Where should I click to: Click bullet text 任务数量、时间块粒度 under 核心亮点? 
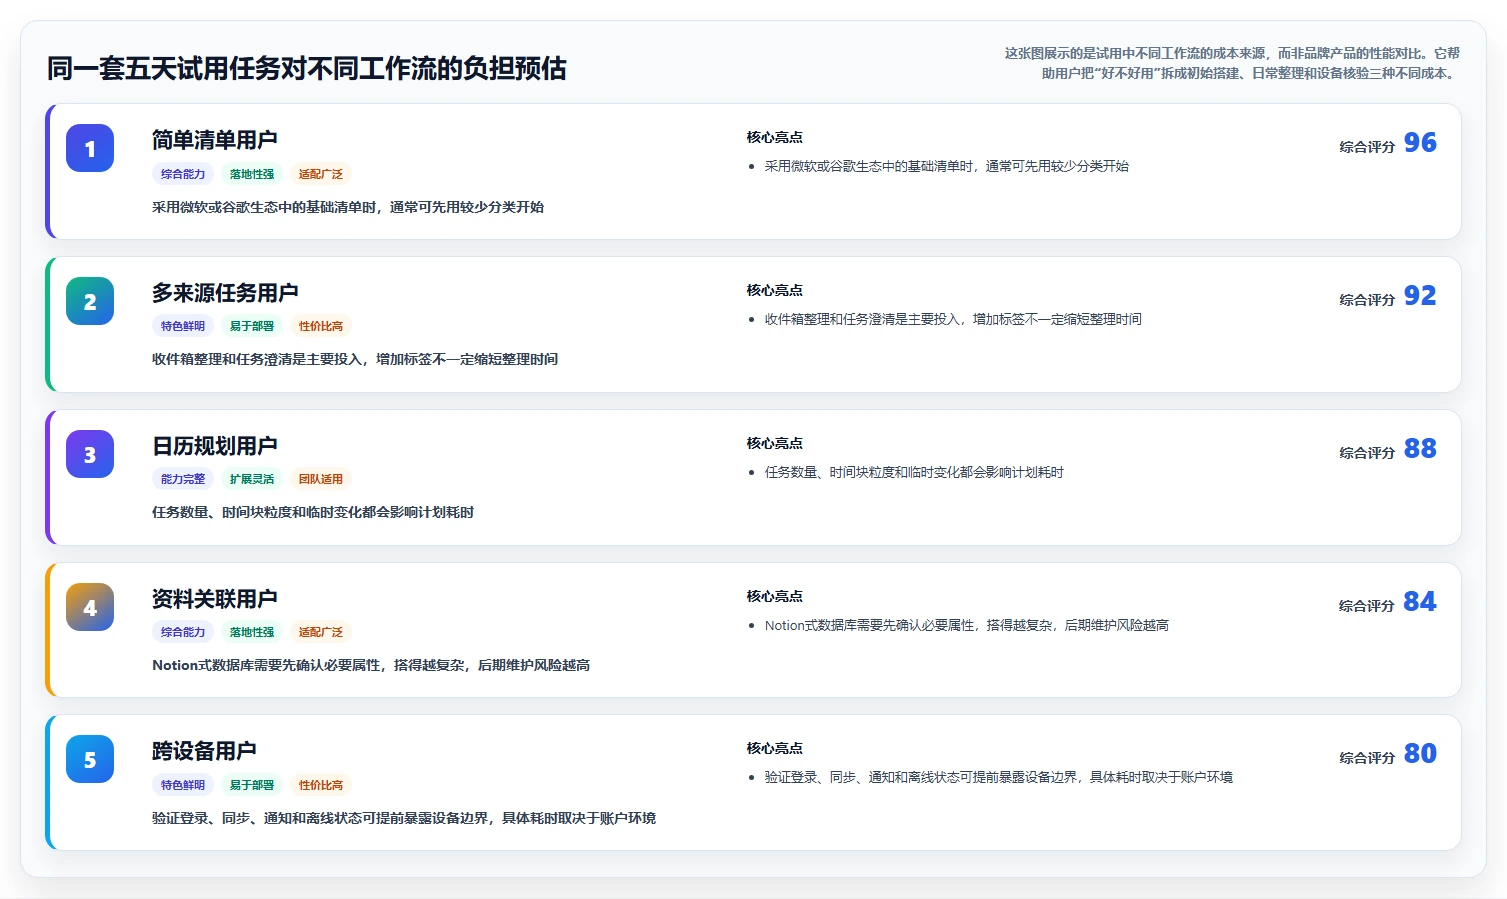[x=914, y=473]
